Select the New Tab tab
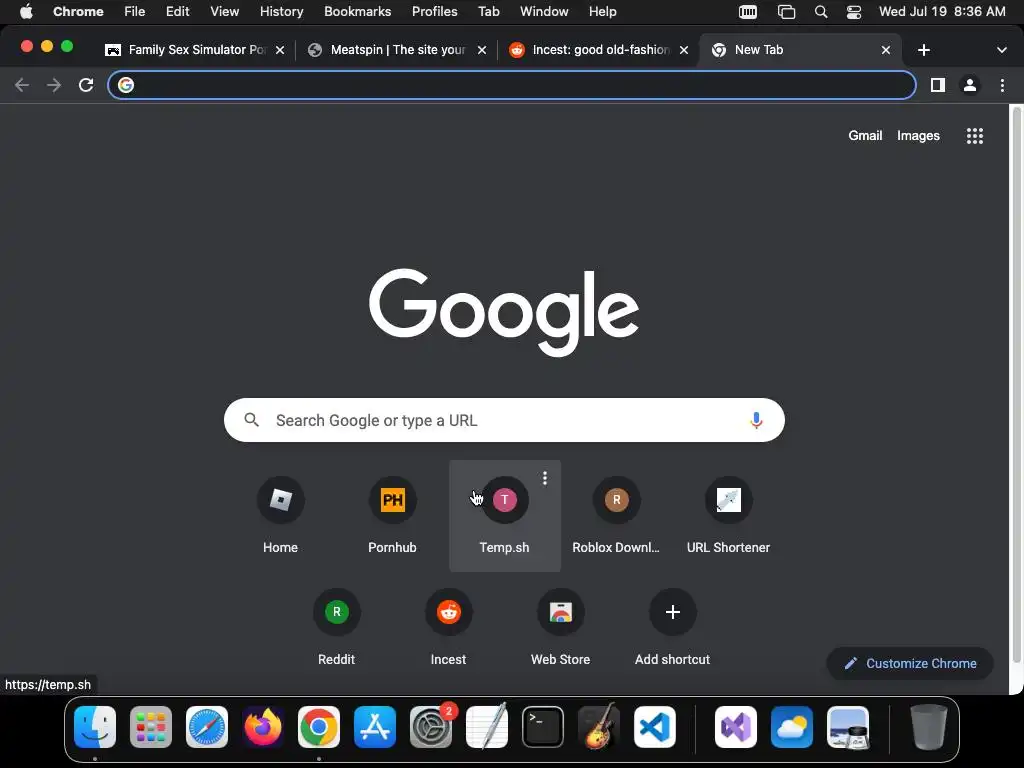 800,50
